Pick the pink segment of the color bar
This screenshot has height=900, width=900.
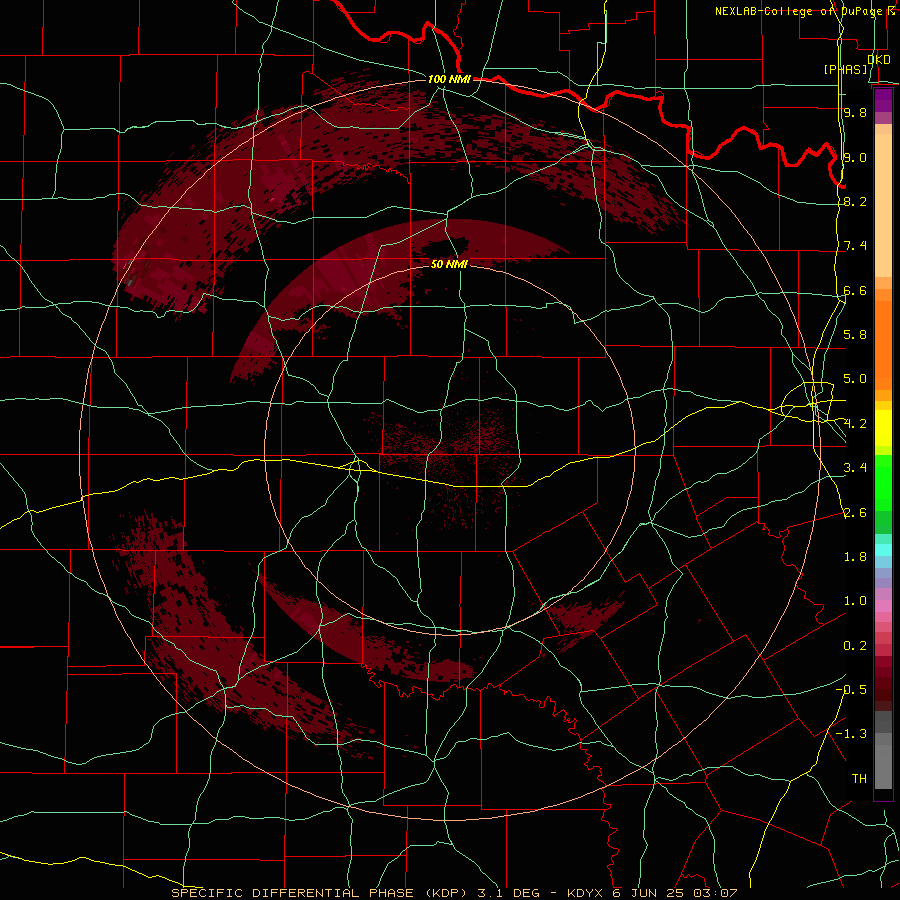tap(883, 606)
